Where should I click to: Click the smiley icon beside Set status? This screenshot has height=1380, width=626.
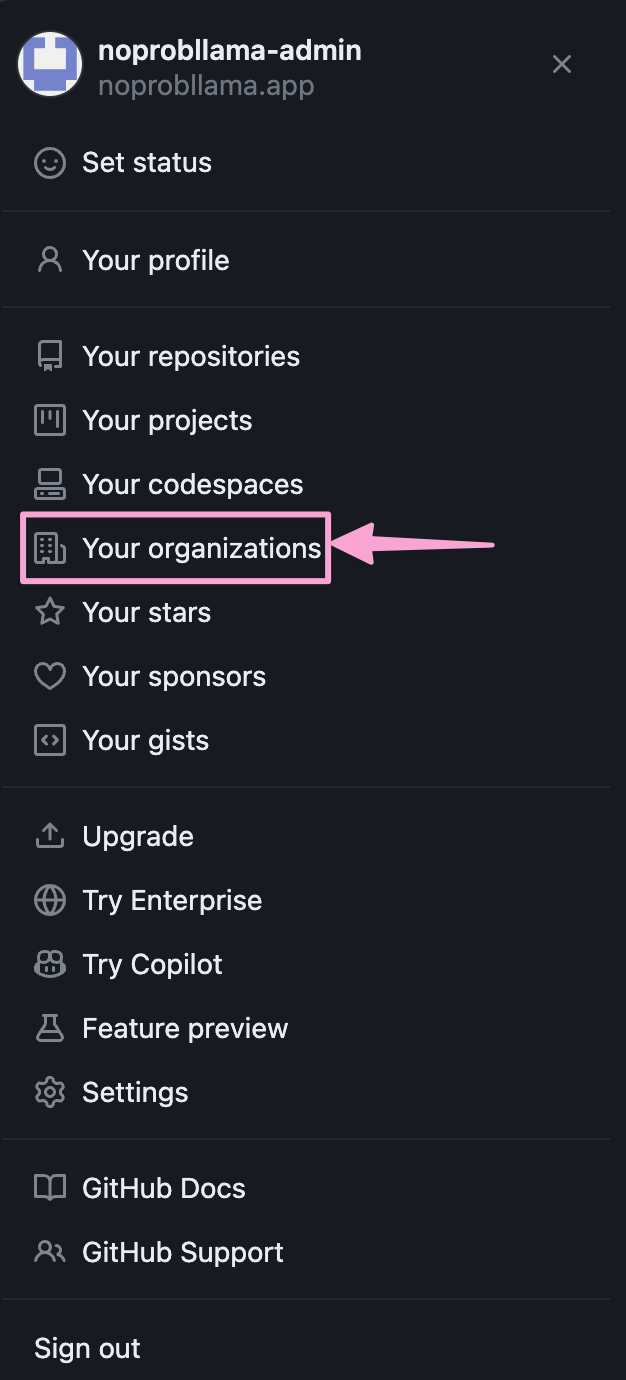[50, 163]
